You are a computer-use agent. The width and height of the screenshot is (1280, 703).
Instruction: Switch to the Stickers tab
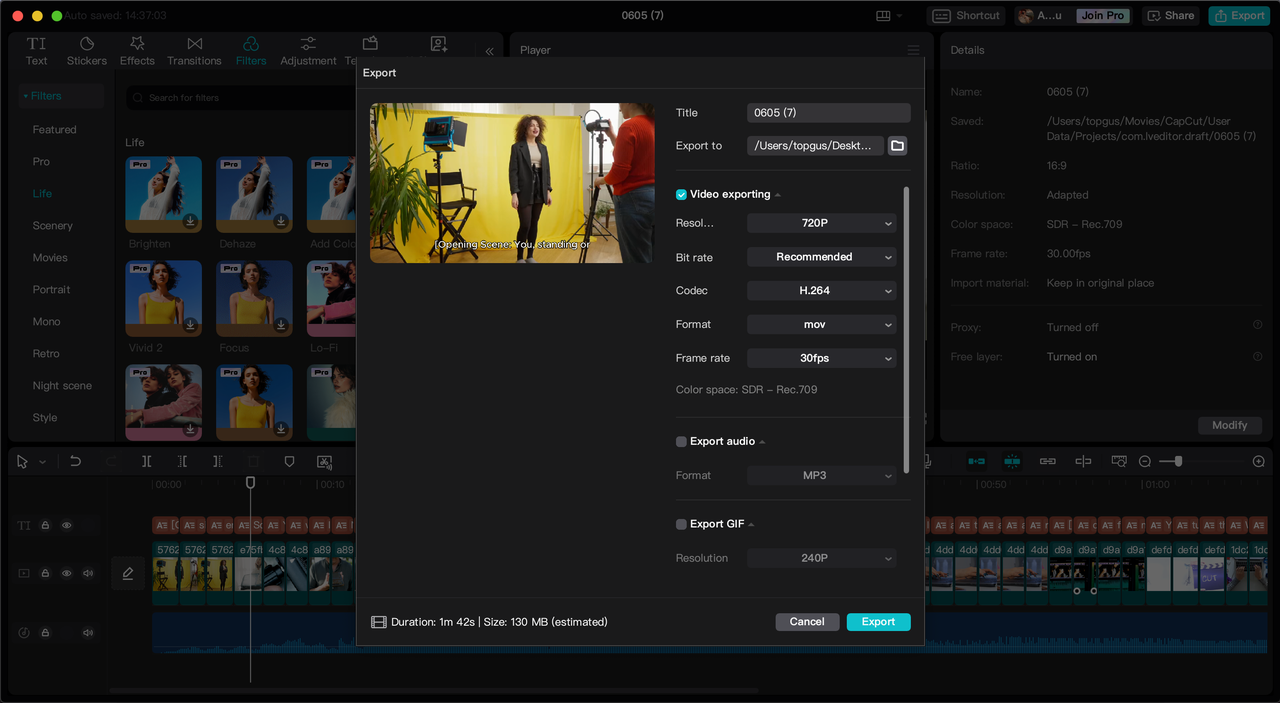(x=87, y=51)
